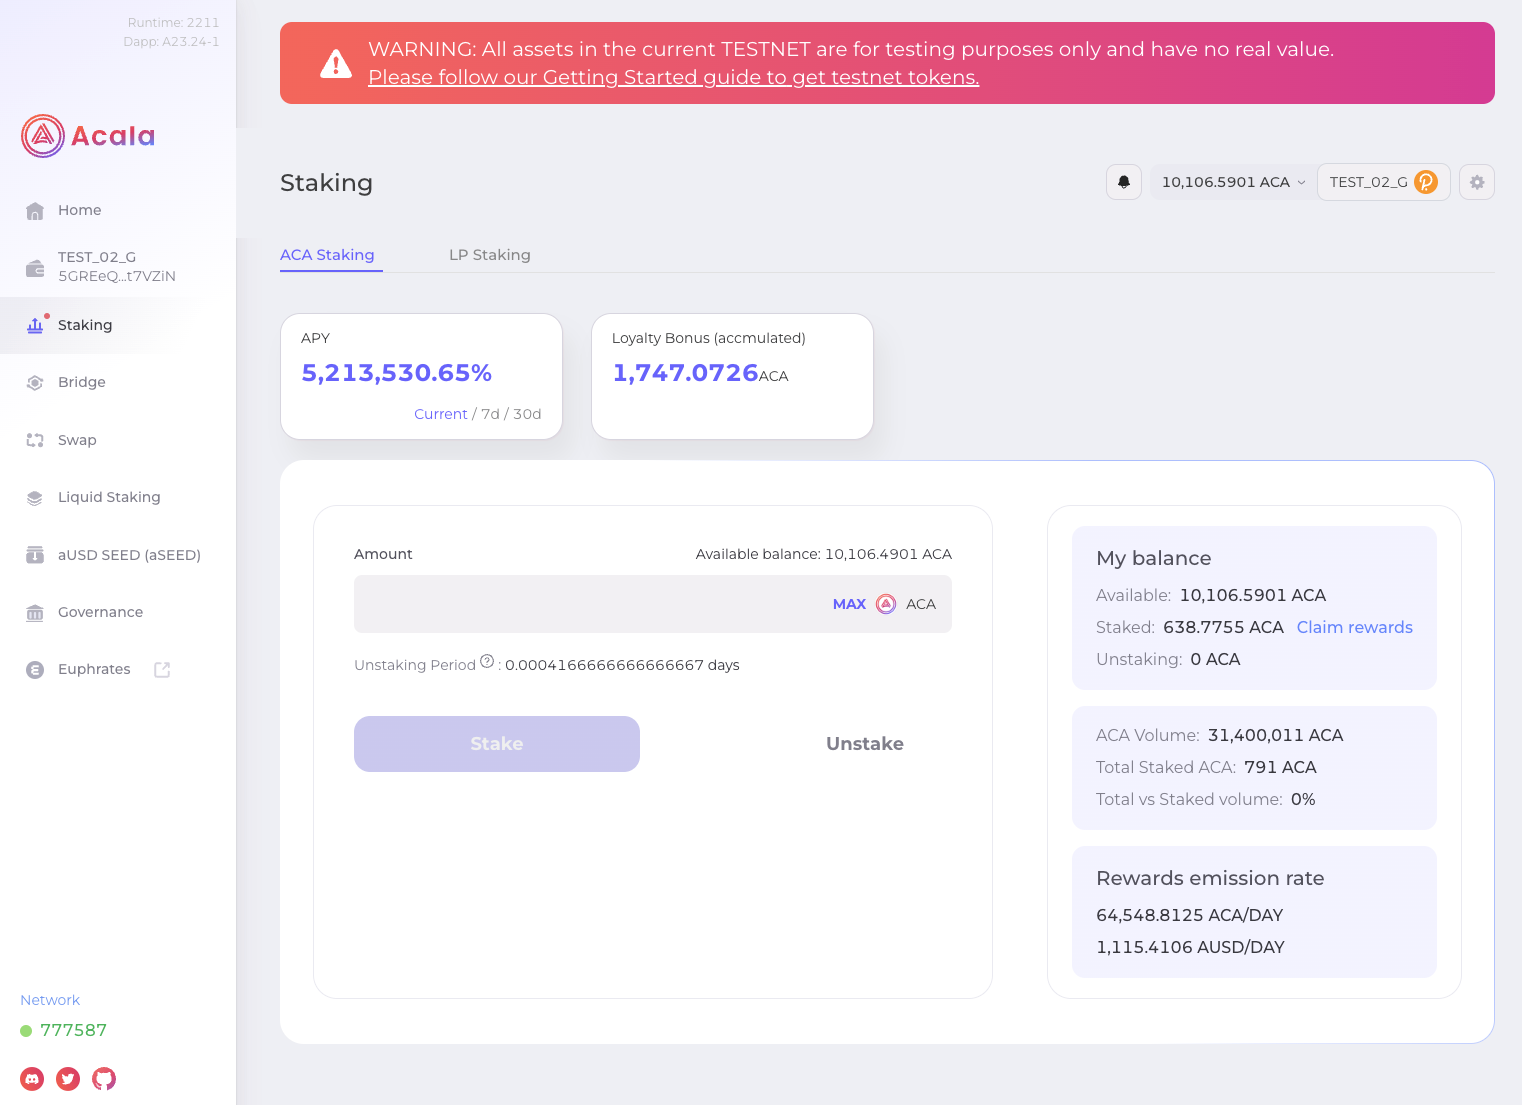Open settings gear icon in header
This screenshot has height=1105, width=1522.
click(1477, 182)
